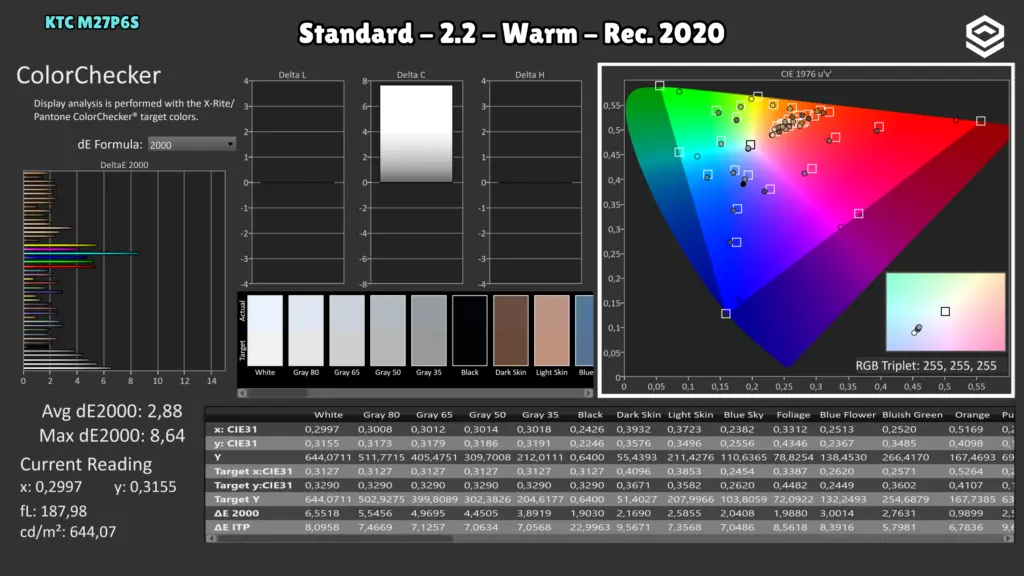Click the DeltaE 2000 bar chart

(x=124, y=272)
